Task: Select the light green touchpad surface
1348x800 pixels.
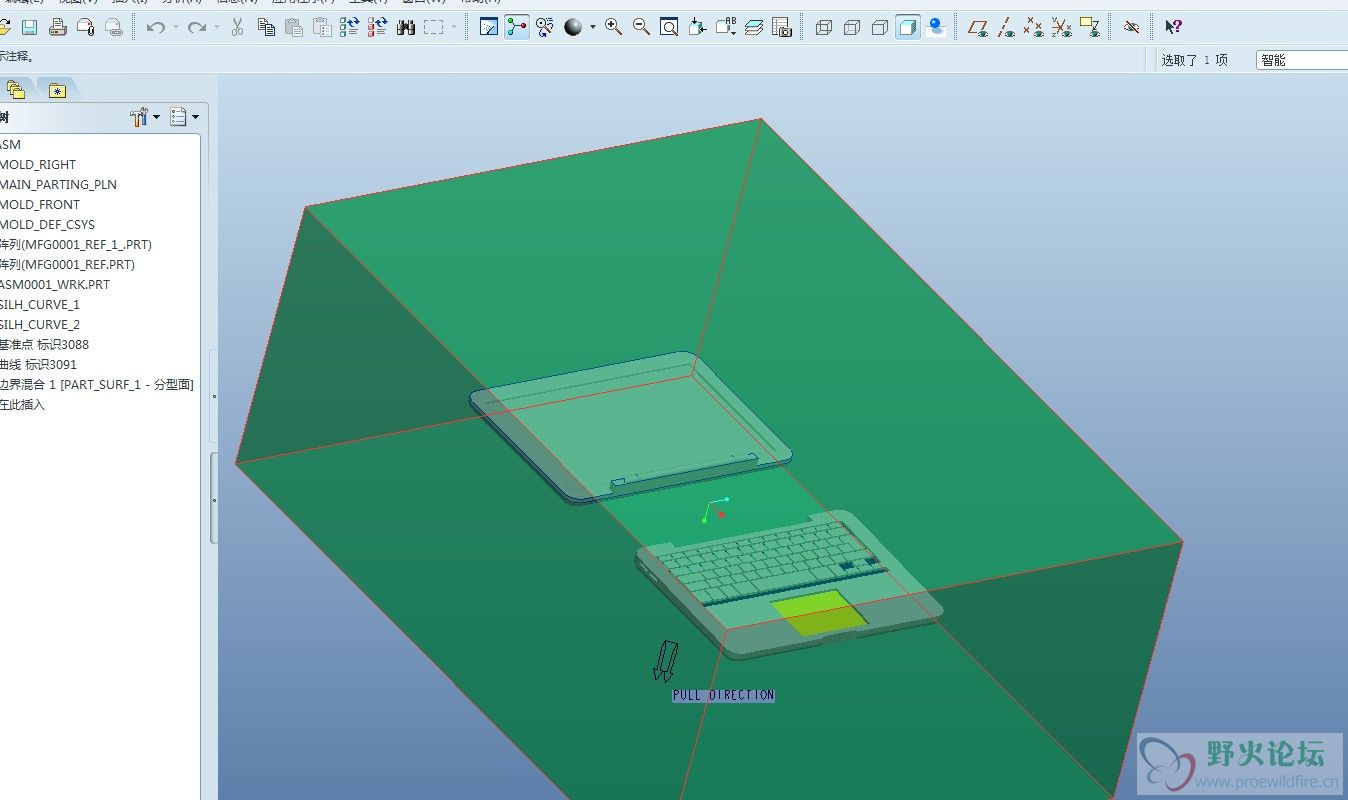Action: pos(818,613)
